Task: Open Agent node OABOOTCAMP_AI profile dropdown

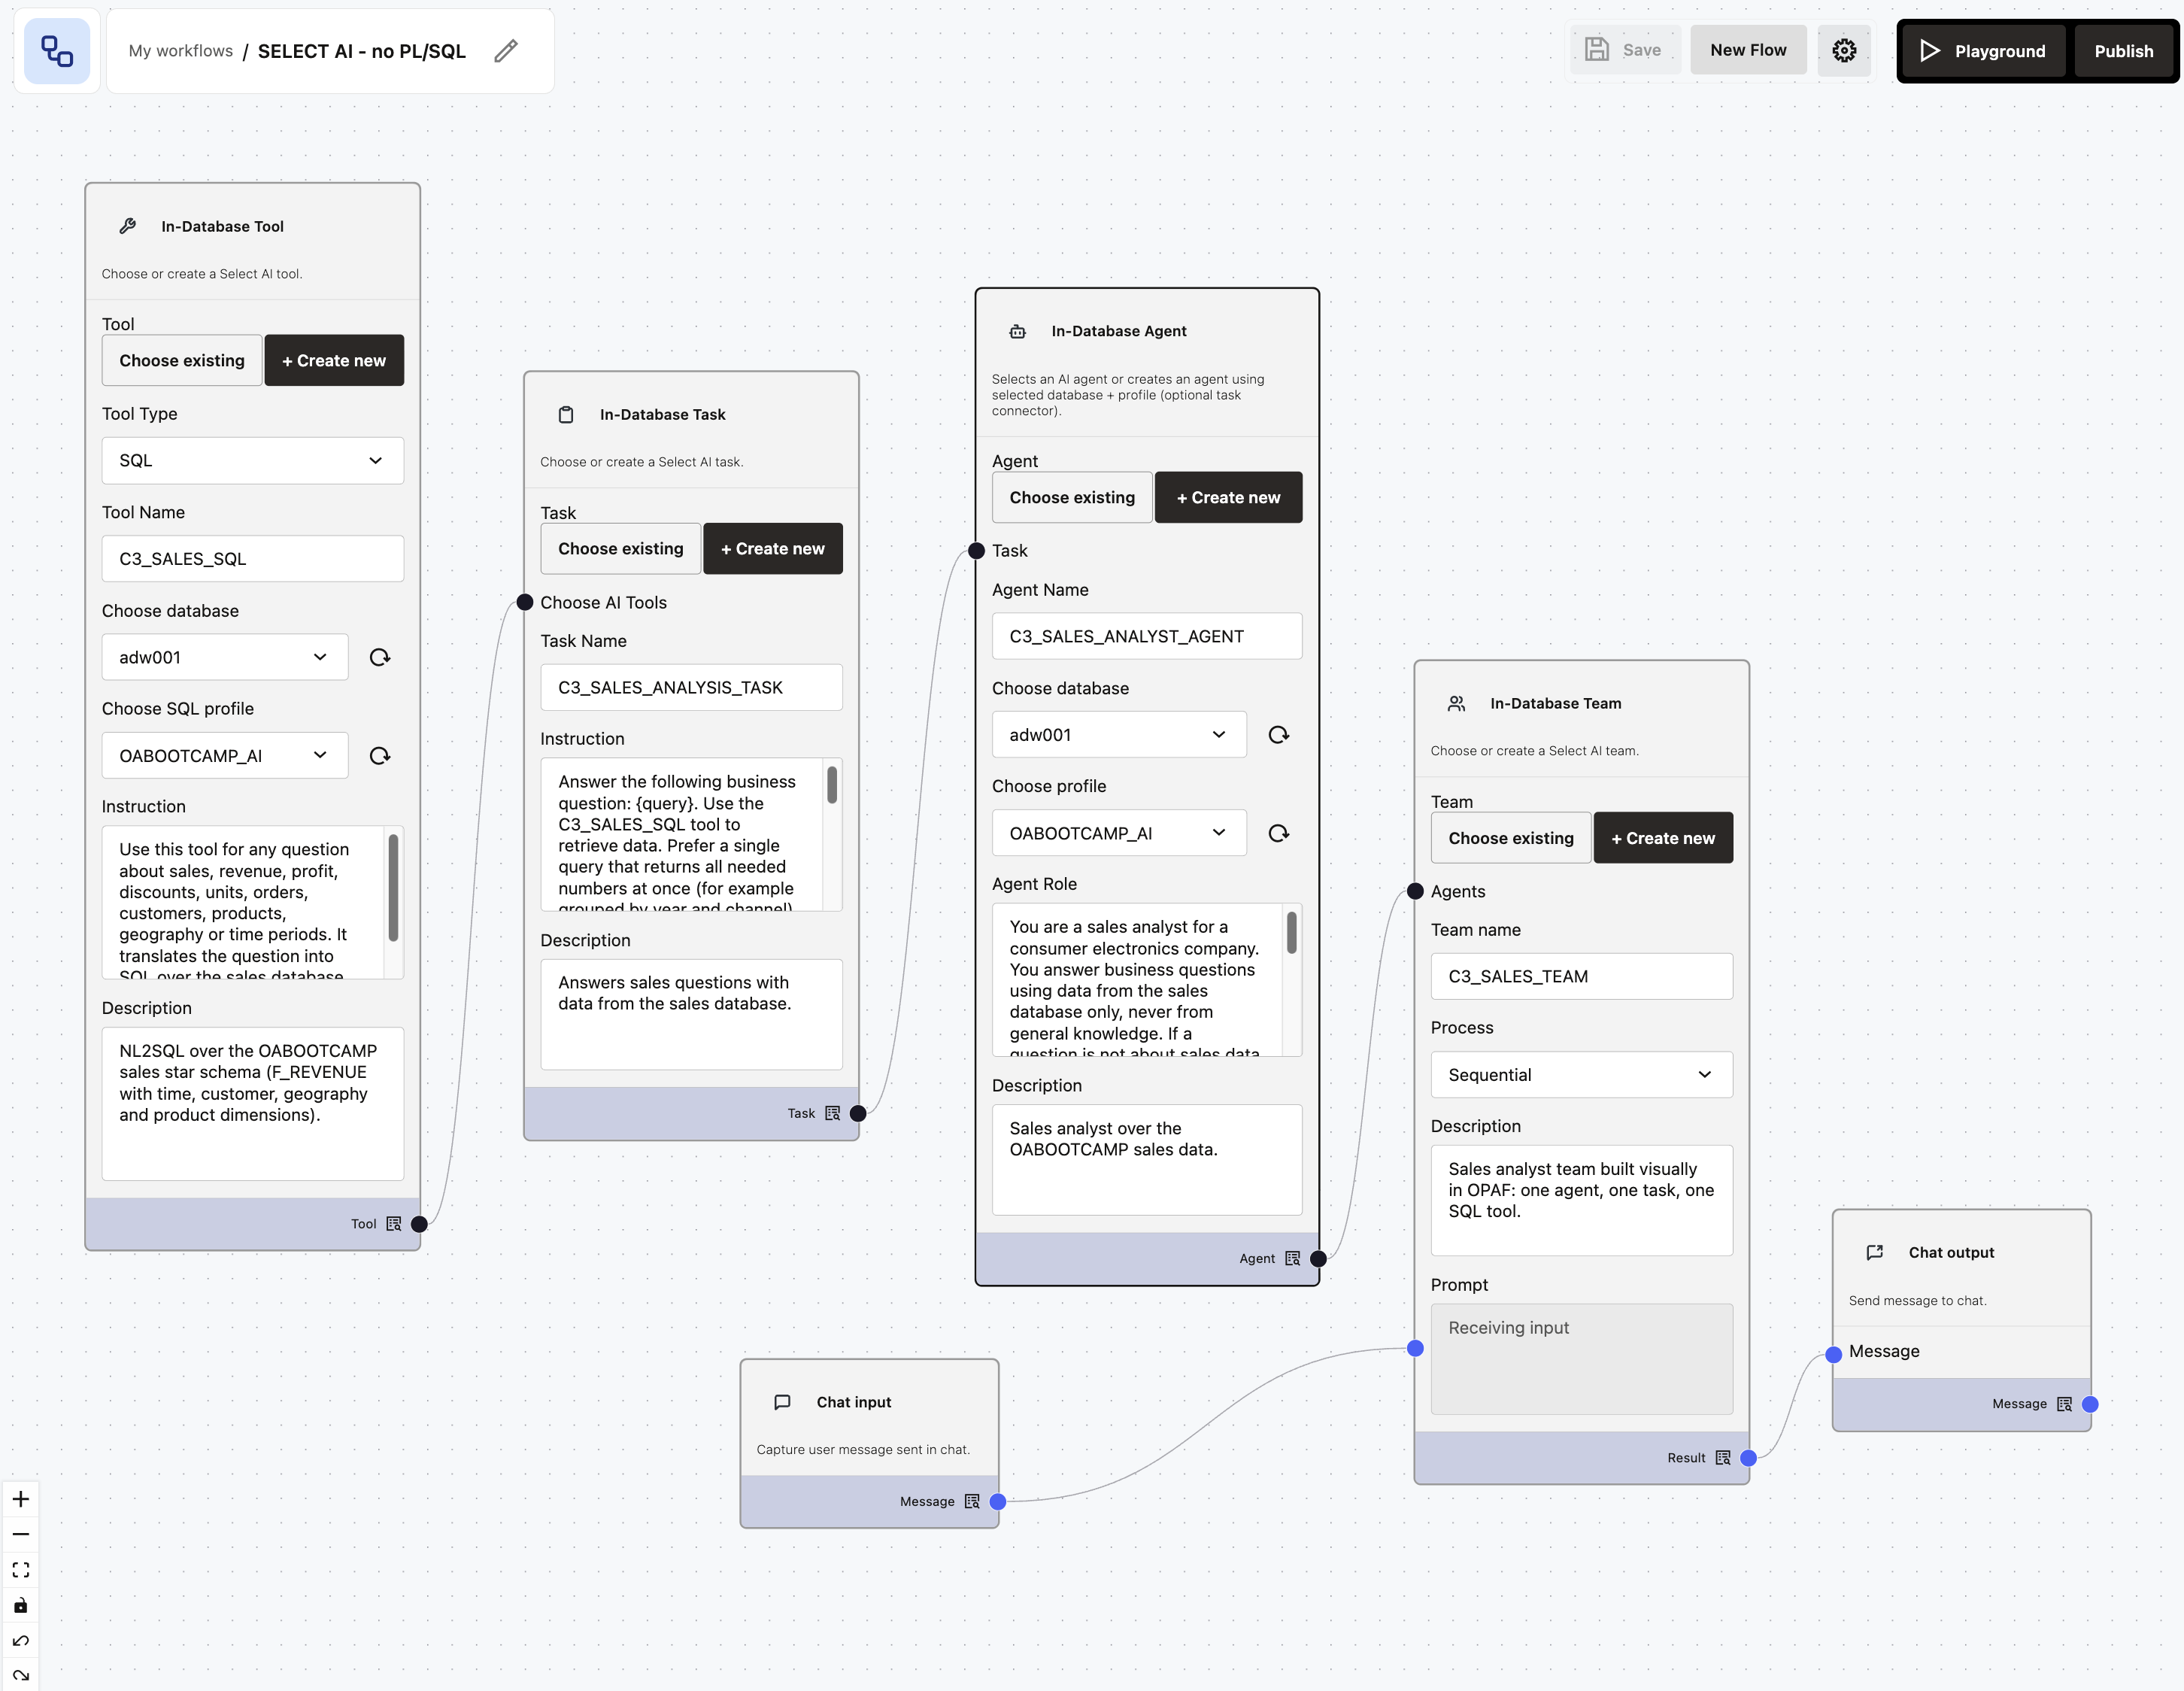Action: (1119, 833)
